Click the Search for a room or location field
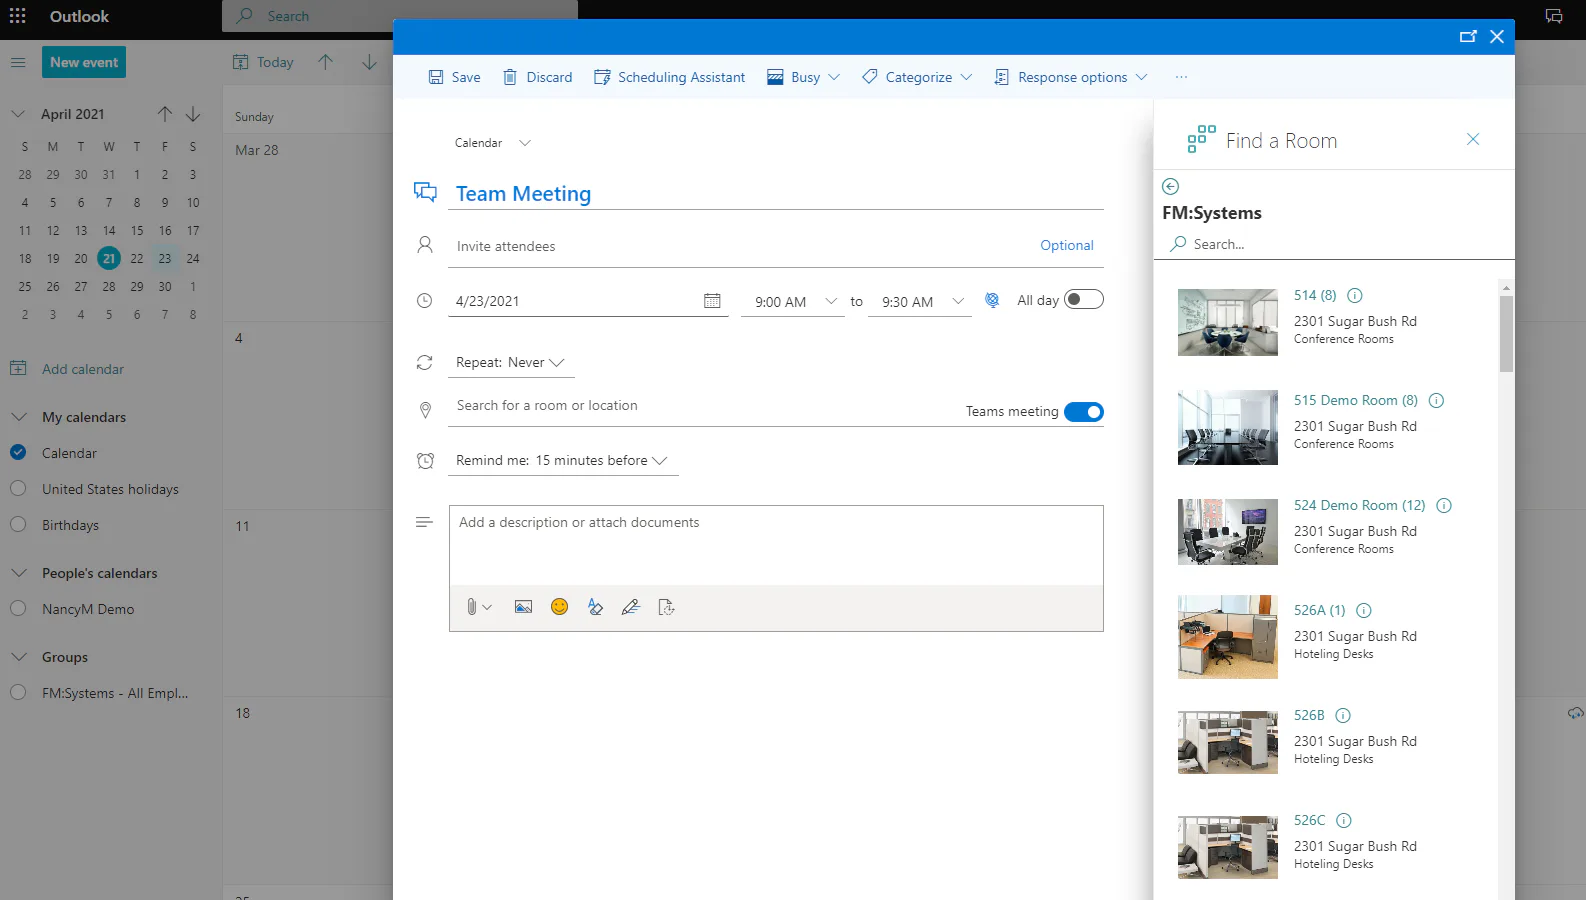The height and width of the screenshot is (900, 1586). (x=700, y=406)
